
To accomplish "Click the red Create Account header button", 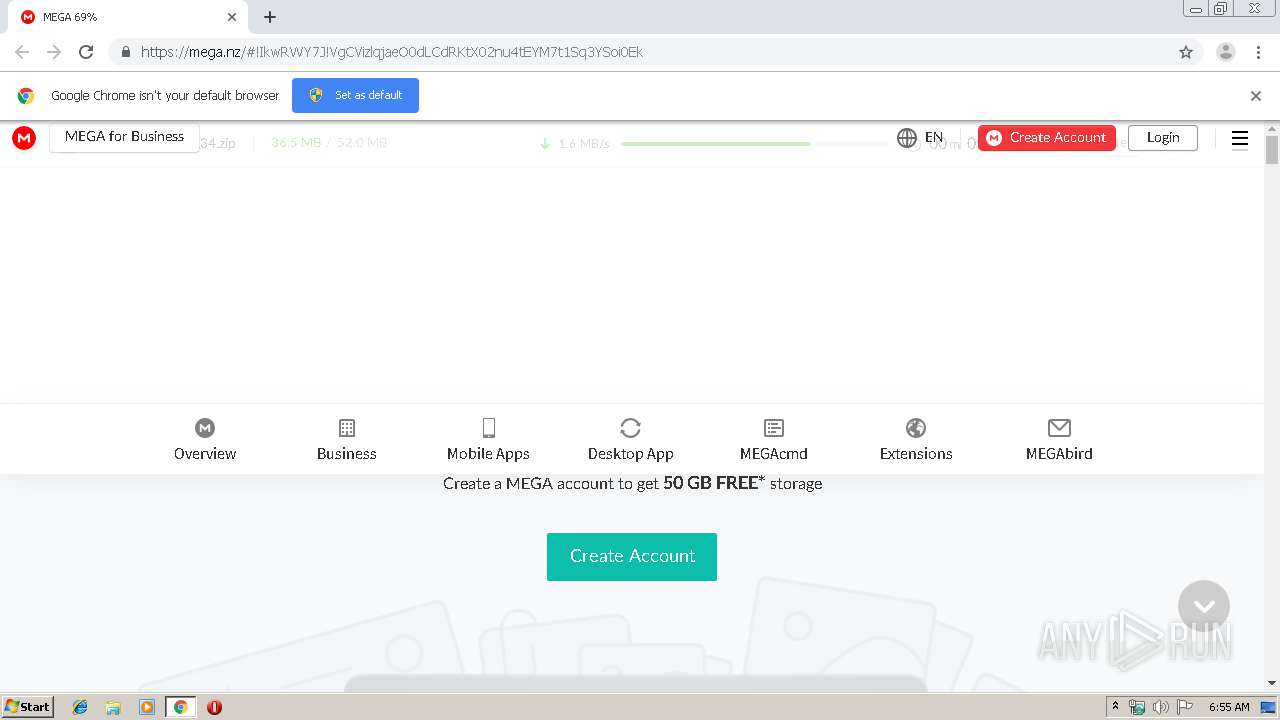I will [x=1047, y=138].
